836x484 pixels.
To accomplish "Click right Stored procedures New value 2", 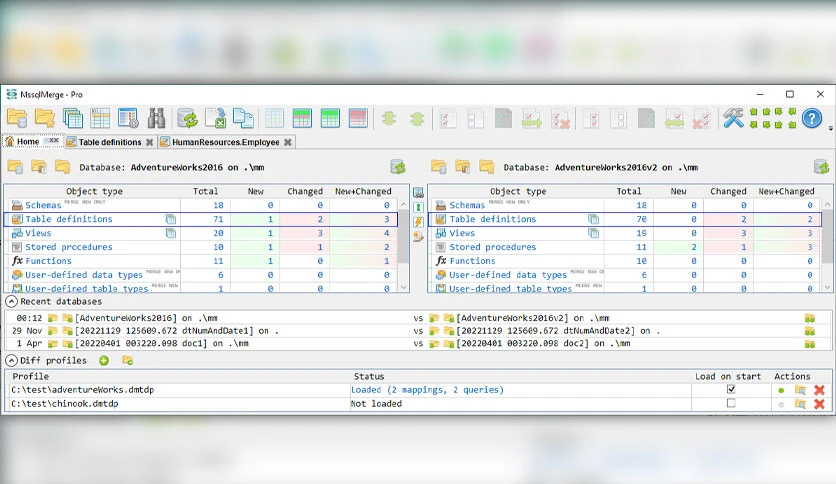I will [694, 247].
